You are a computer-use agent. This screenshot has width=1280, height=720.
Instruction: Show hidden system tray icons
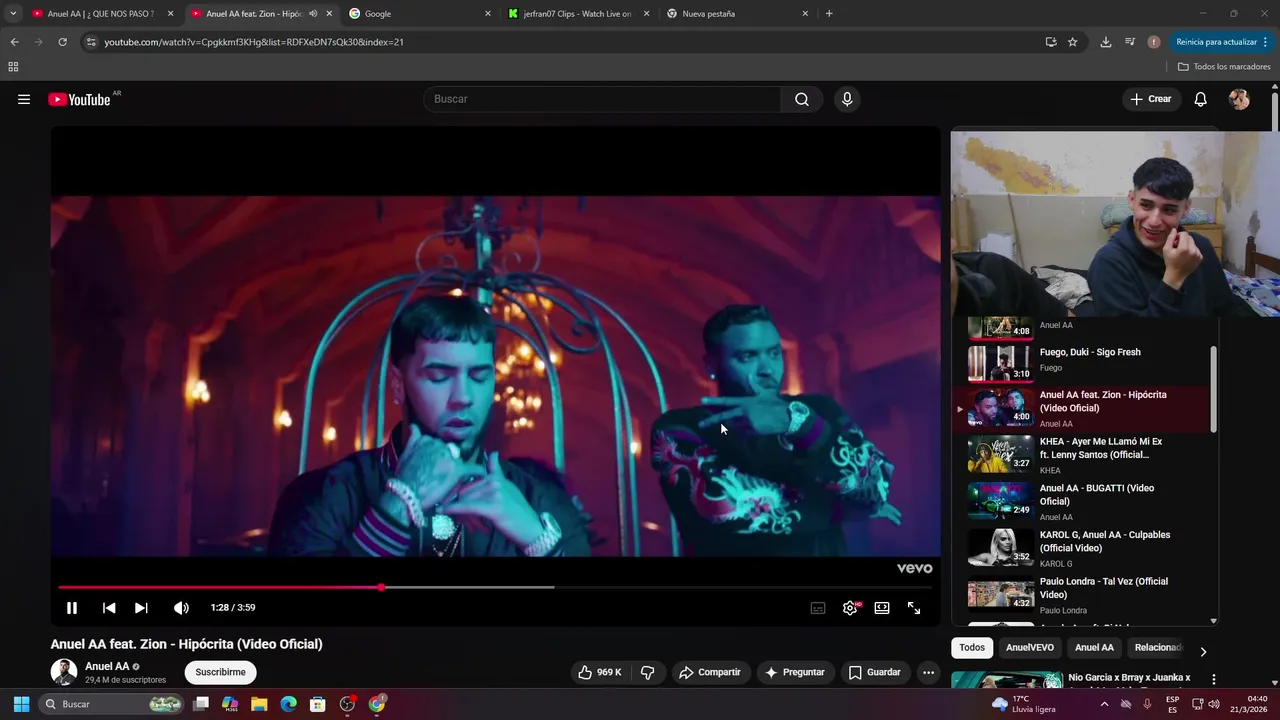tap(1104, 704)
